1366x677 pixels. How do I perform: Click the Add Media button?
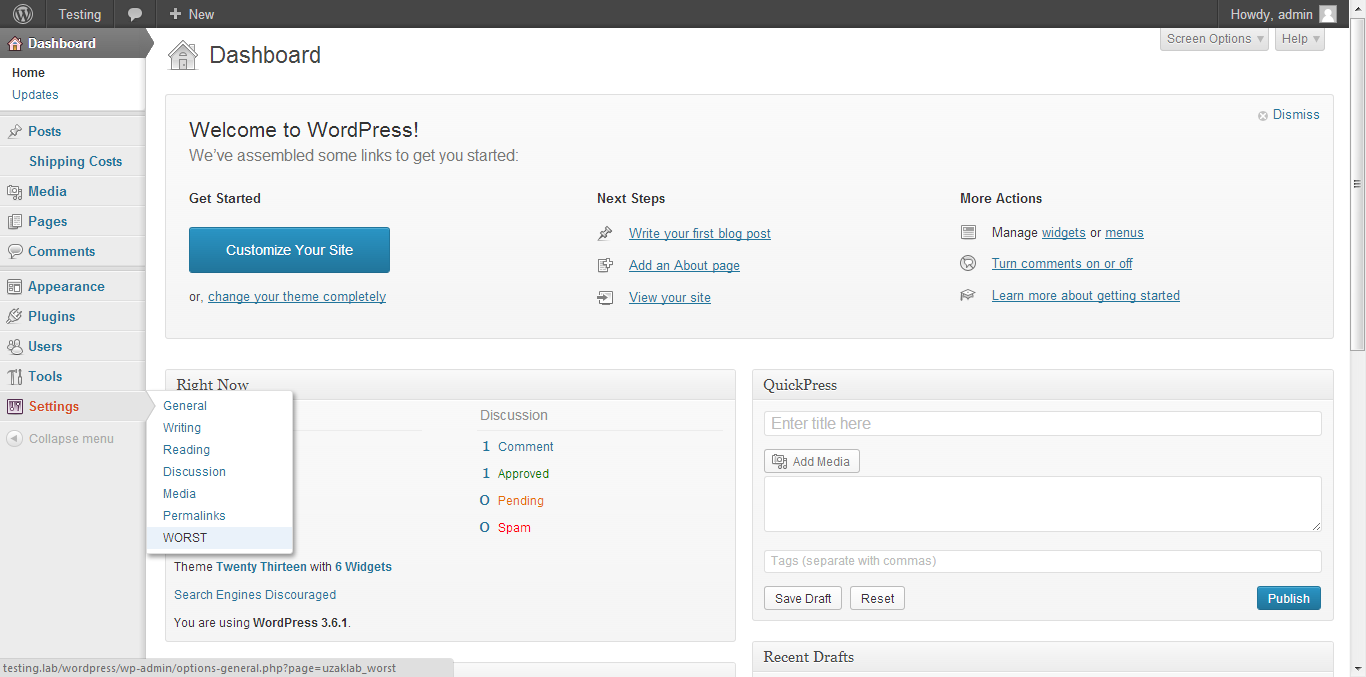tap(812, 461)
